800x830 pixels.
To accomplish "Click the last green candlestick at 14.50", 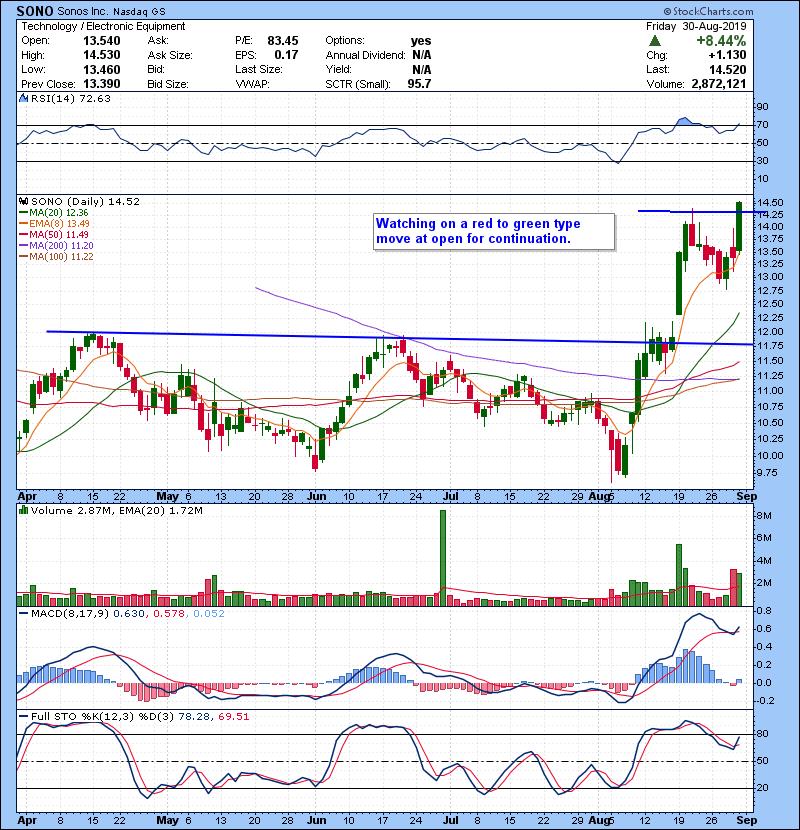I will pyautogui.click(x=739, y=226).
